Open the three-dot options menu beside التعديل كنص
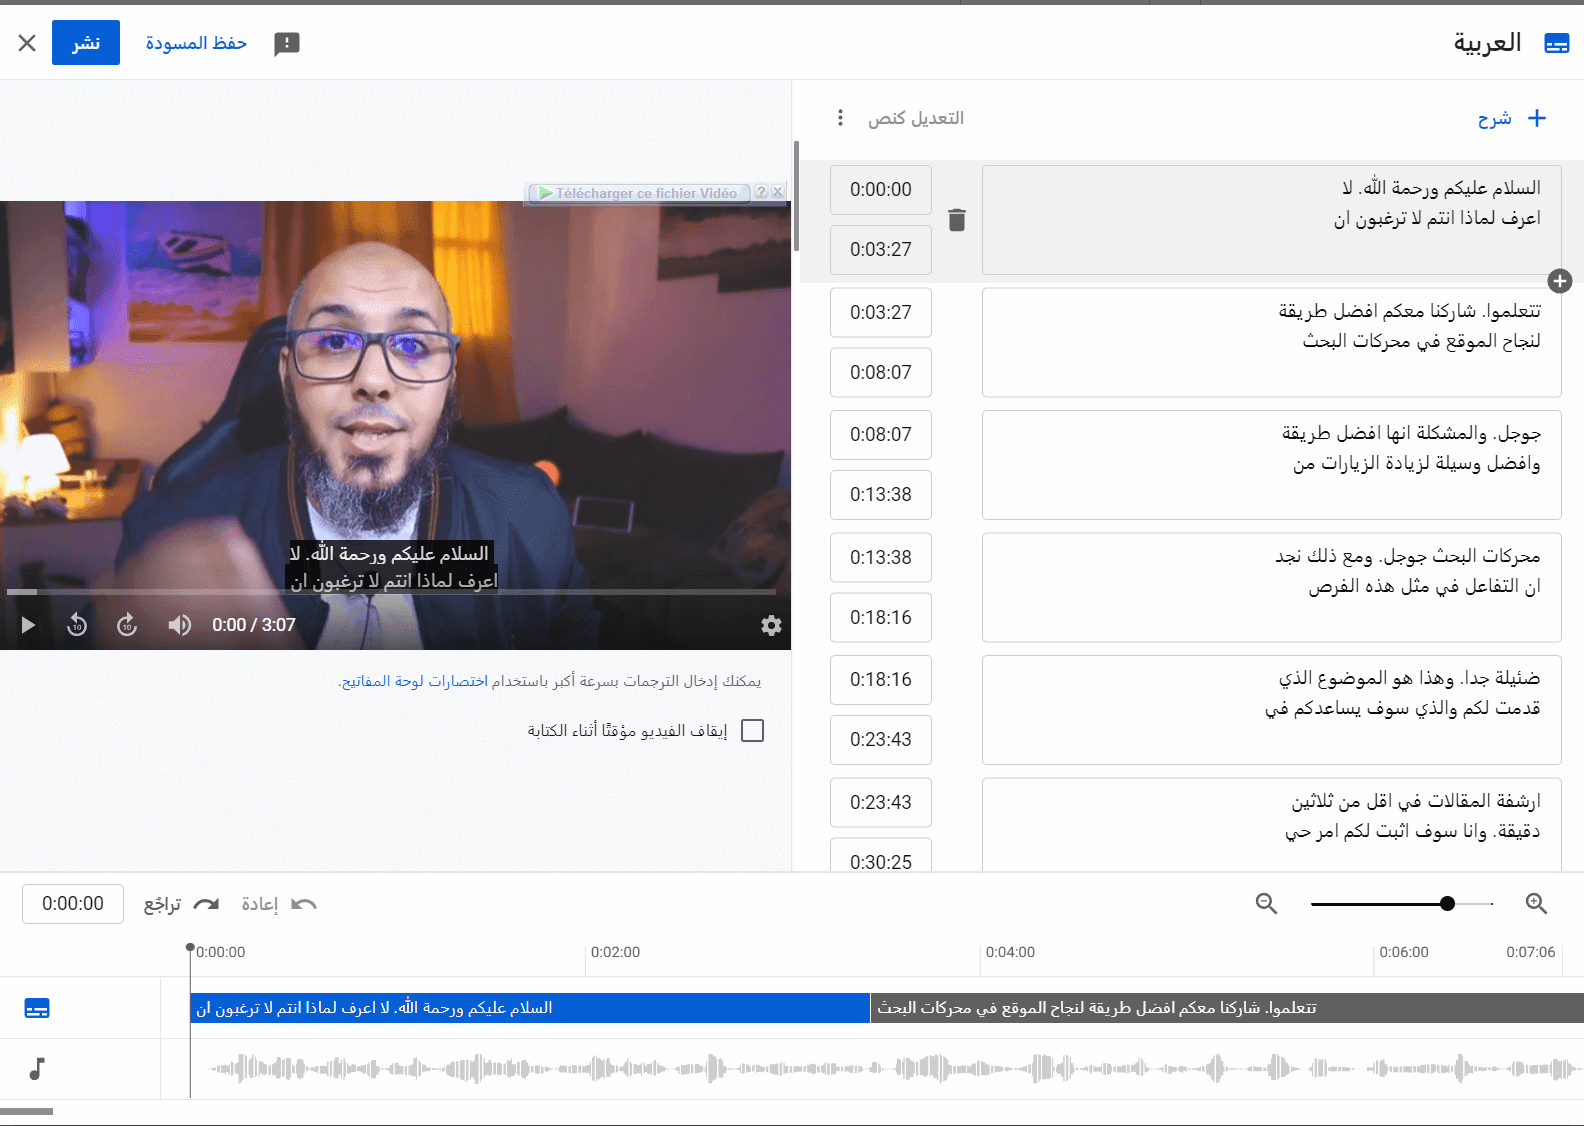Image resolution: width=1584 pixels, height=1126 pixels. click(840, 118)
